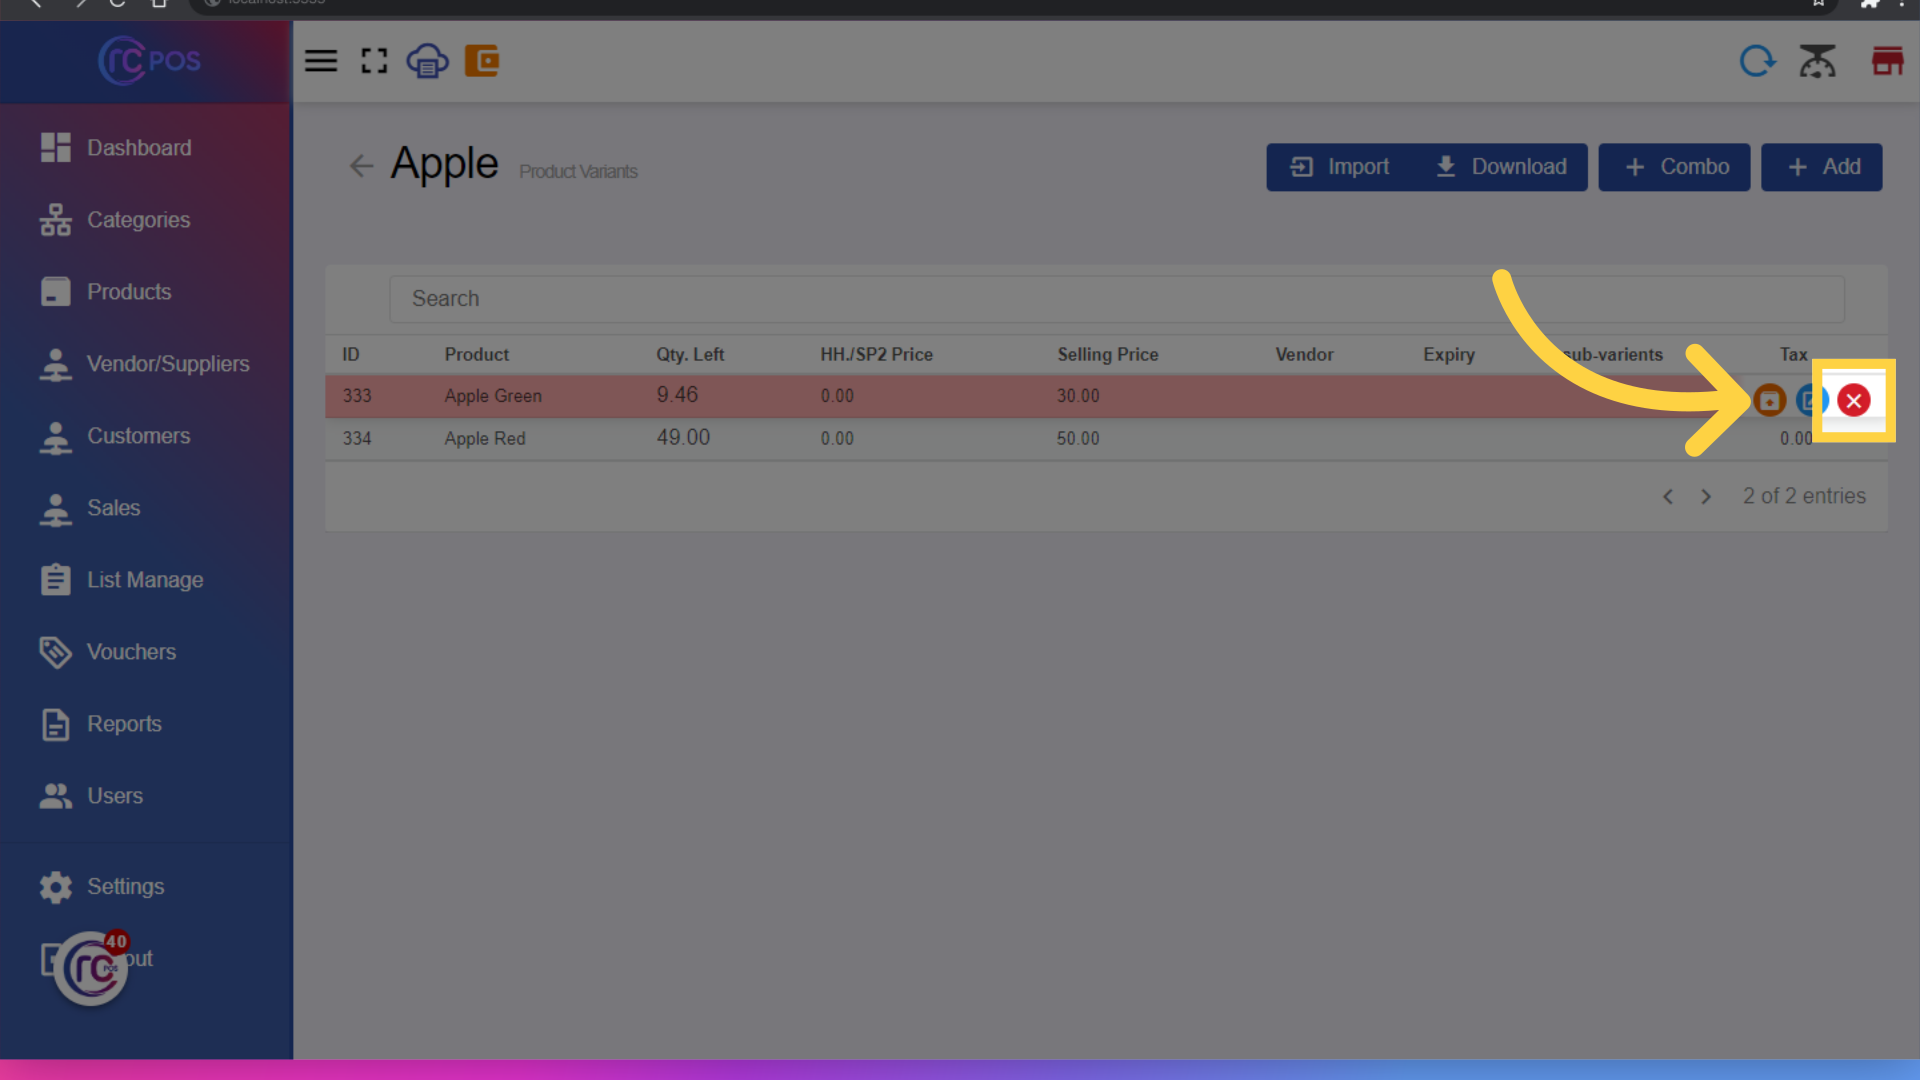Open the red store icon

1887,61
